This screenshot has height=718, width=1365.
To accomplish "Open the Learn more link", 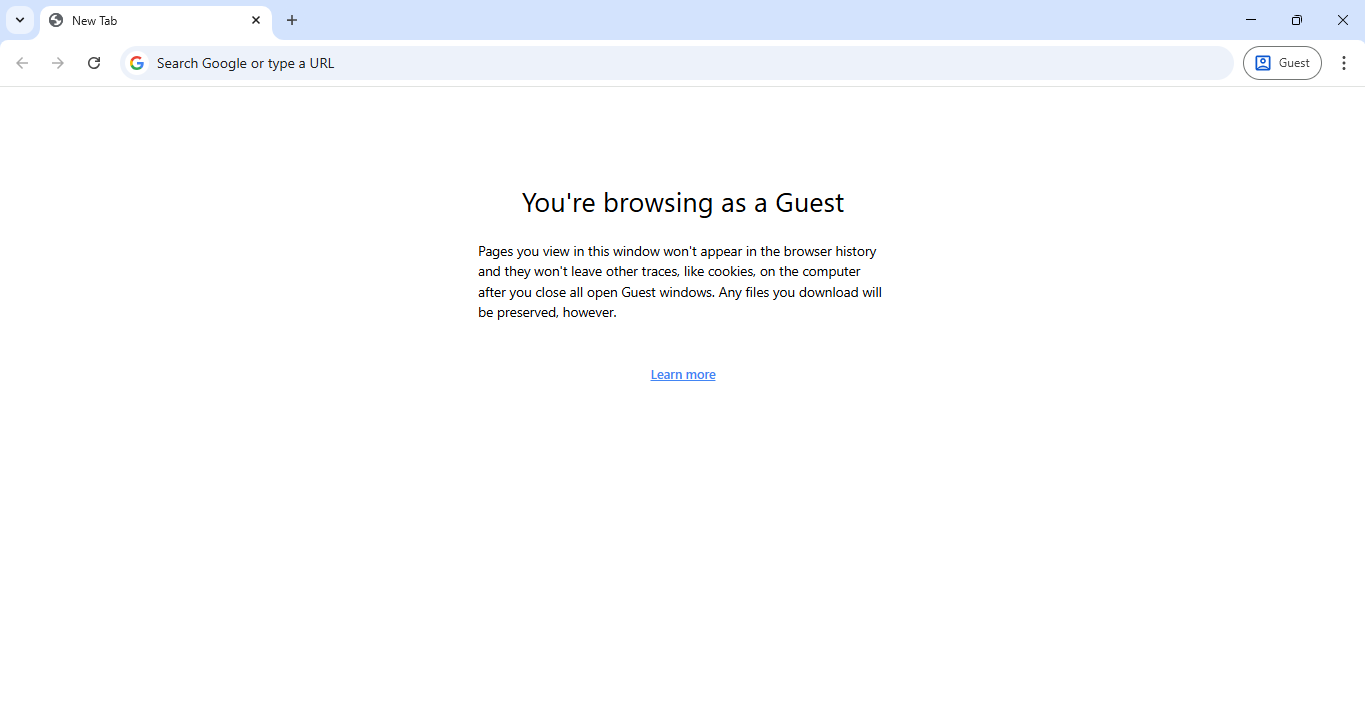I will [x=683, y=374].
